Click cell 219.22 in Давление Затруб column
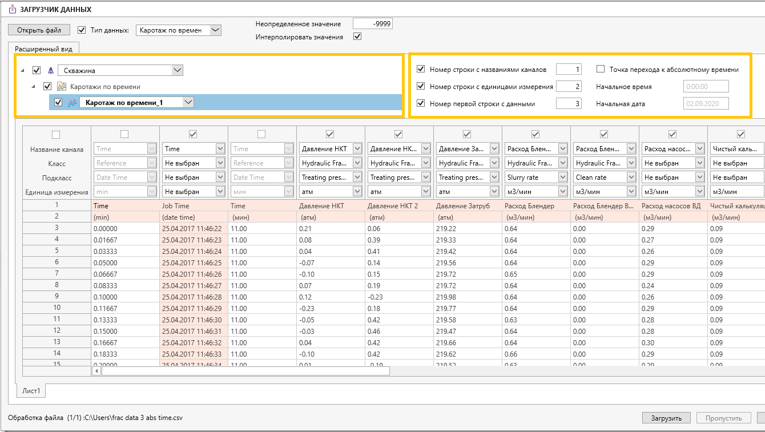The width and height of the screenshot is (765, 432). click(x=467, y=228)
